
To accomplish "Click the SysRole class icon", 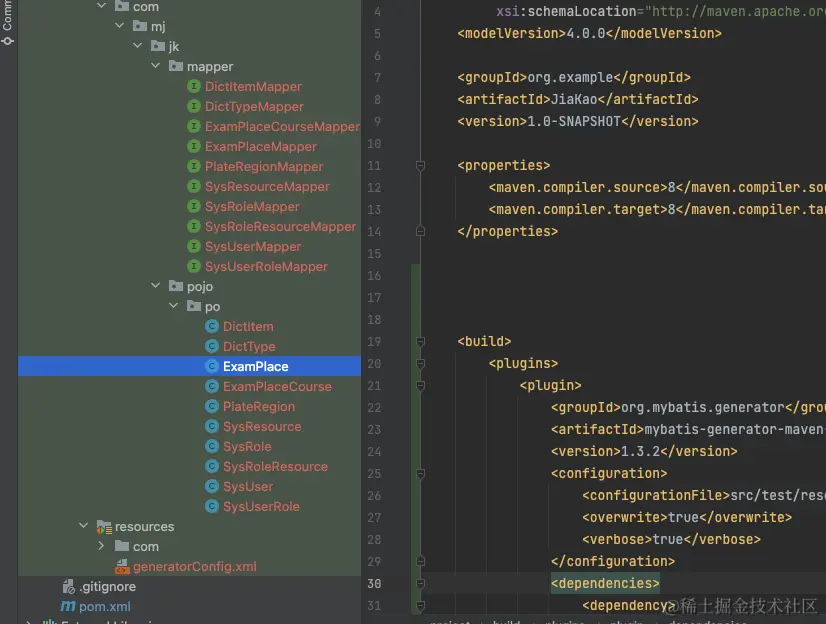I will tap(212, 447).
